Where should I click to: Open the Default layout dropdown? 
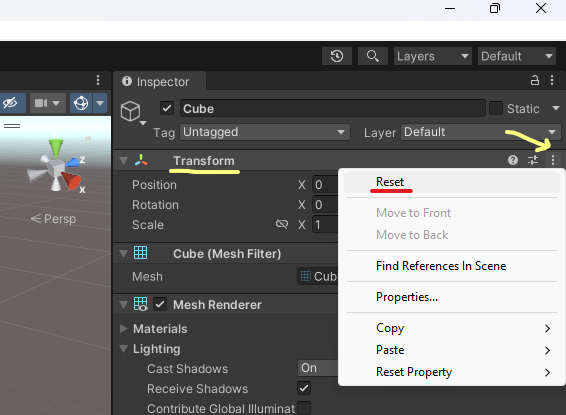click(x=517, y=56)
